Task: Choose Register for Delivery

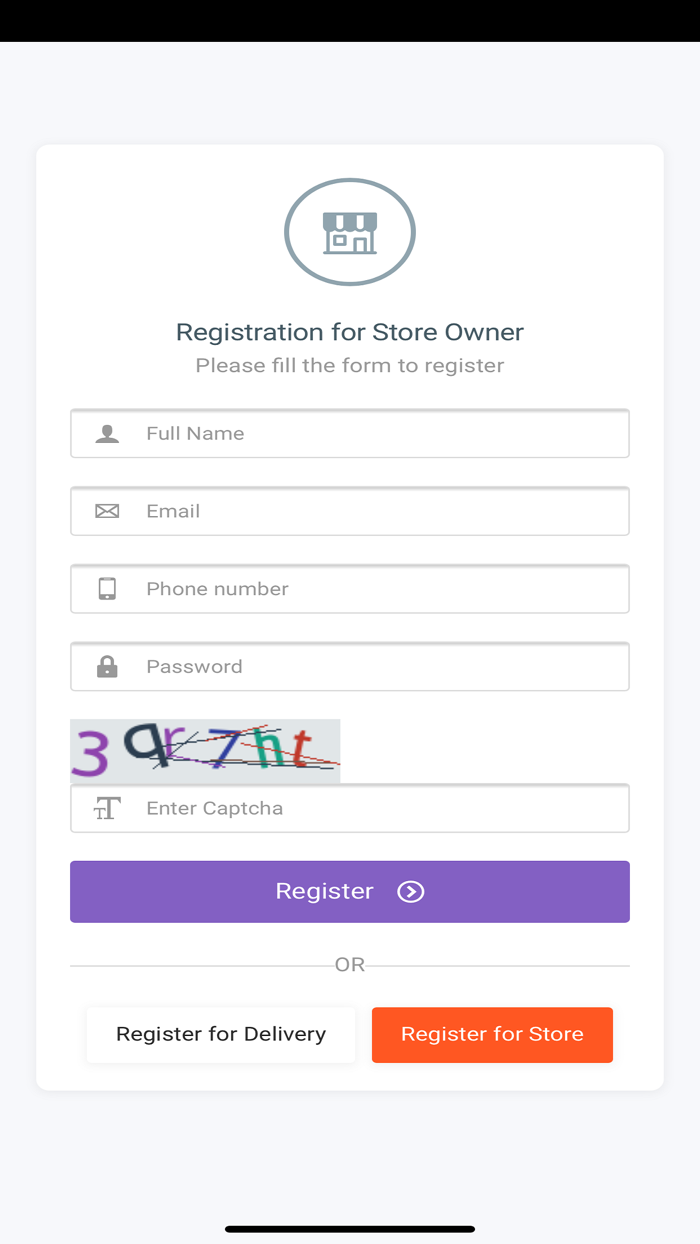Action: point(220,1034)
